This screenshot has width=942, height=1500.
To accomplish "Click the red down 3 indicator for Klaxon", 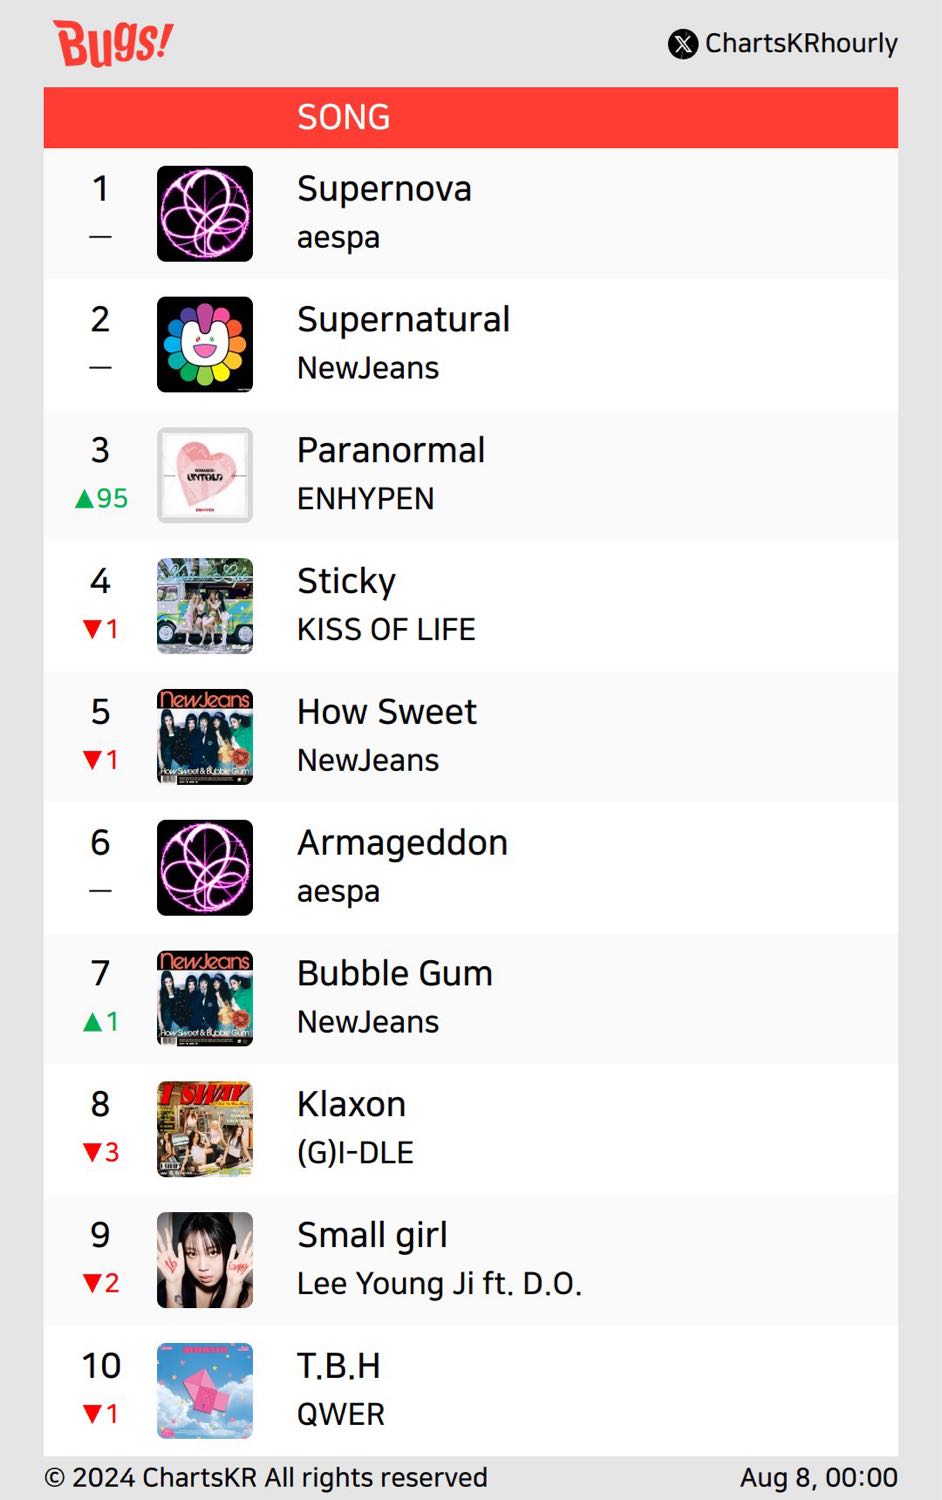I will coord(101,1152).
